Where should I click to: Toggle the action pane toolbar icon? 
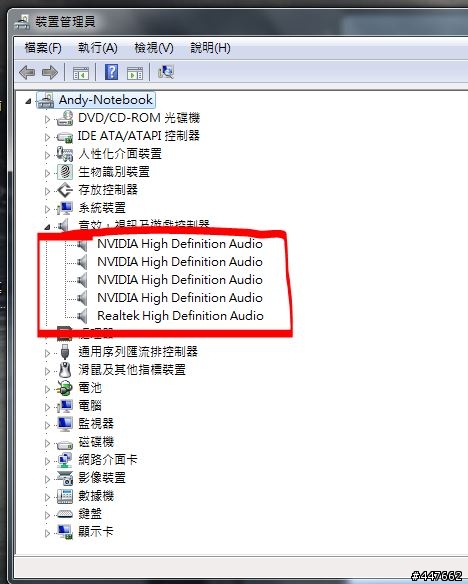135,73
